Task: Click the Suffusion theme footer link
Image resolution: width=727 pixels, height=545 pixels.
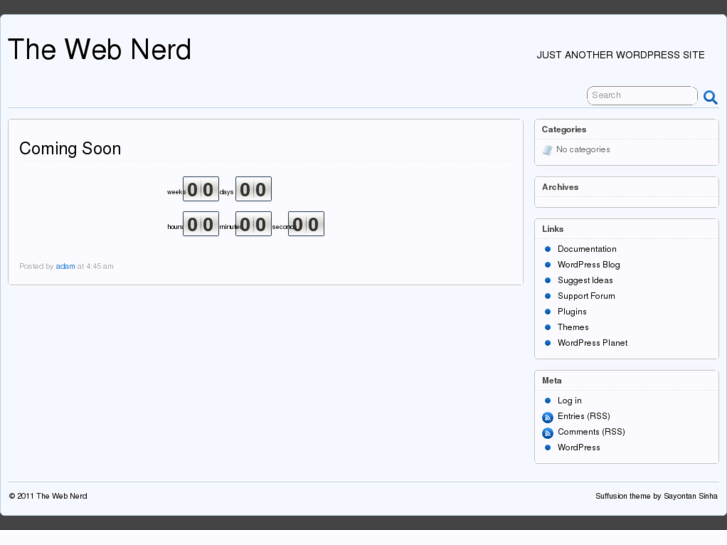Action: coord(623,496)
